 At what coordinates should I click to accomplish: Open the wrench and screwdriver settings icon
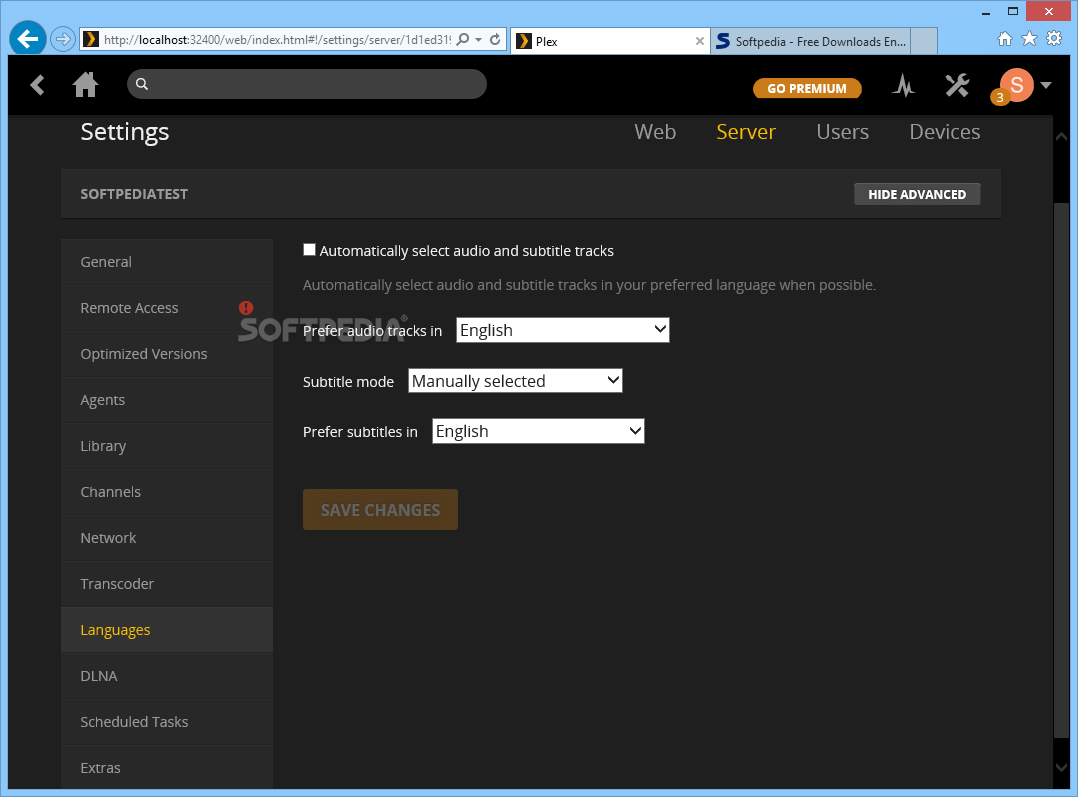(x=956, y=85)
